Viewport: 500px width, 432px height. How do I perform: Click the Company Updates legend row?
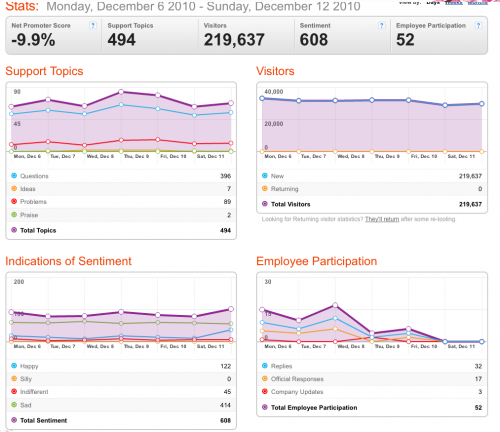(x=372, y=392)
